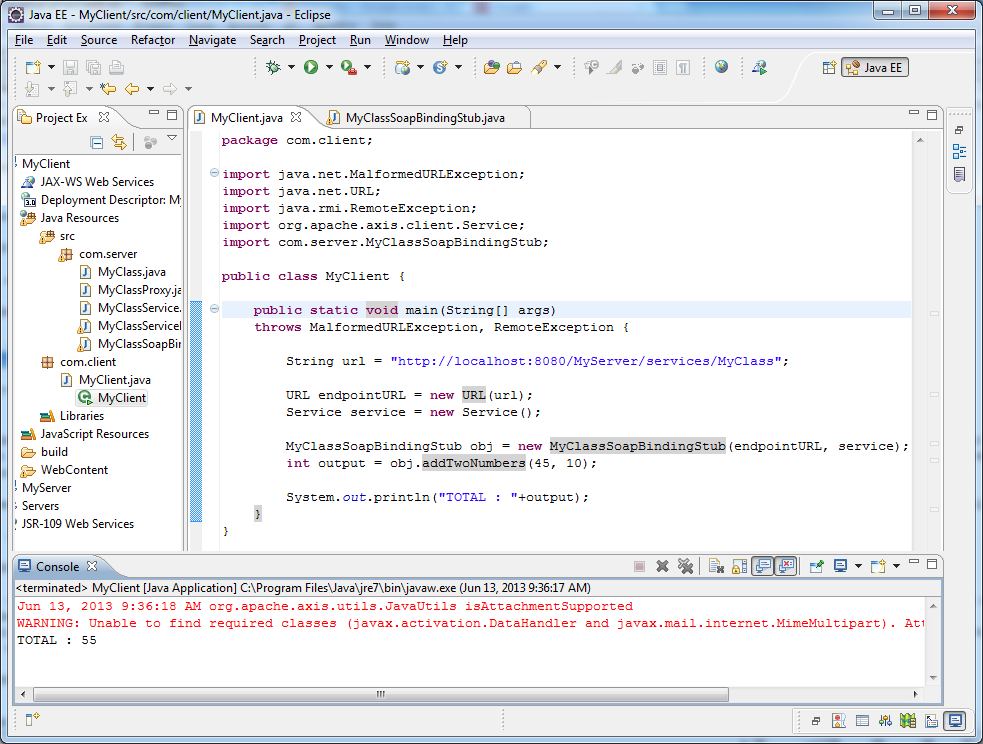Run the MyClient application from the toolbar
The height and width of the screenshot is (744, 983).
coord(312,67)
